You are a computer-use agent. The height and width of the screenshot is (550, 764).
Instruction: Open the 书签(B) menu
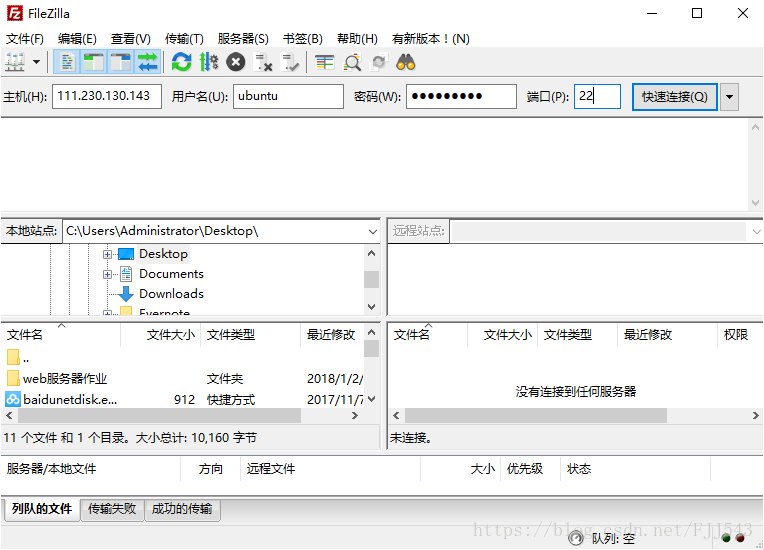pyautogui.click(x=303, y=38)
